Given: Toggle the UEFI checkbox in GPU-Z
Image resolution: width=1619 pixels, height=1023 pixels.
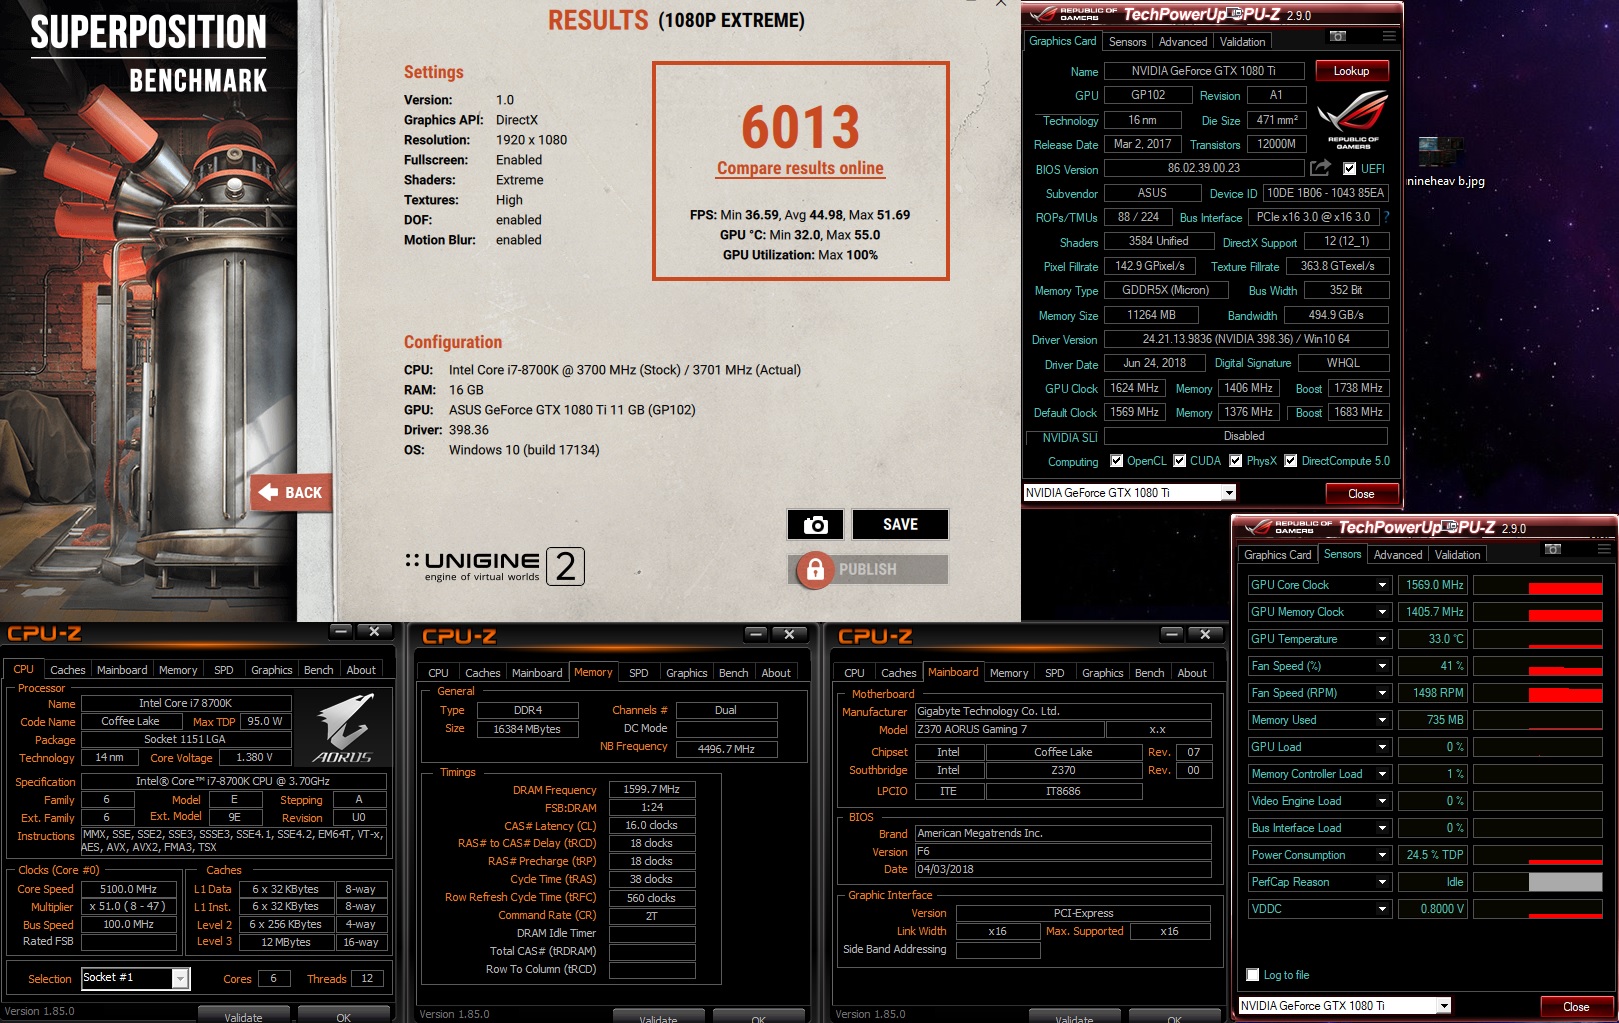Looking at the screenshot, I should click(1350, 169).
